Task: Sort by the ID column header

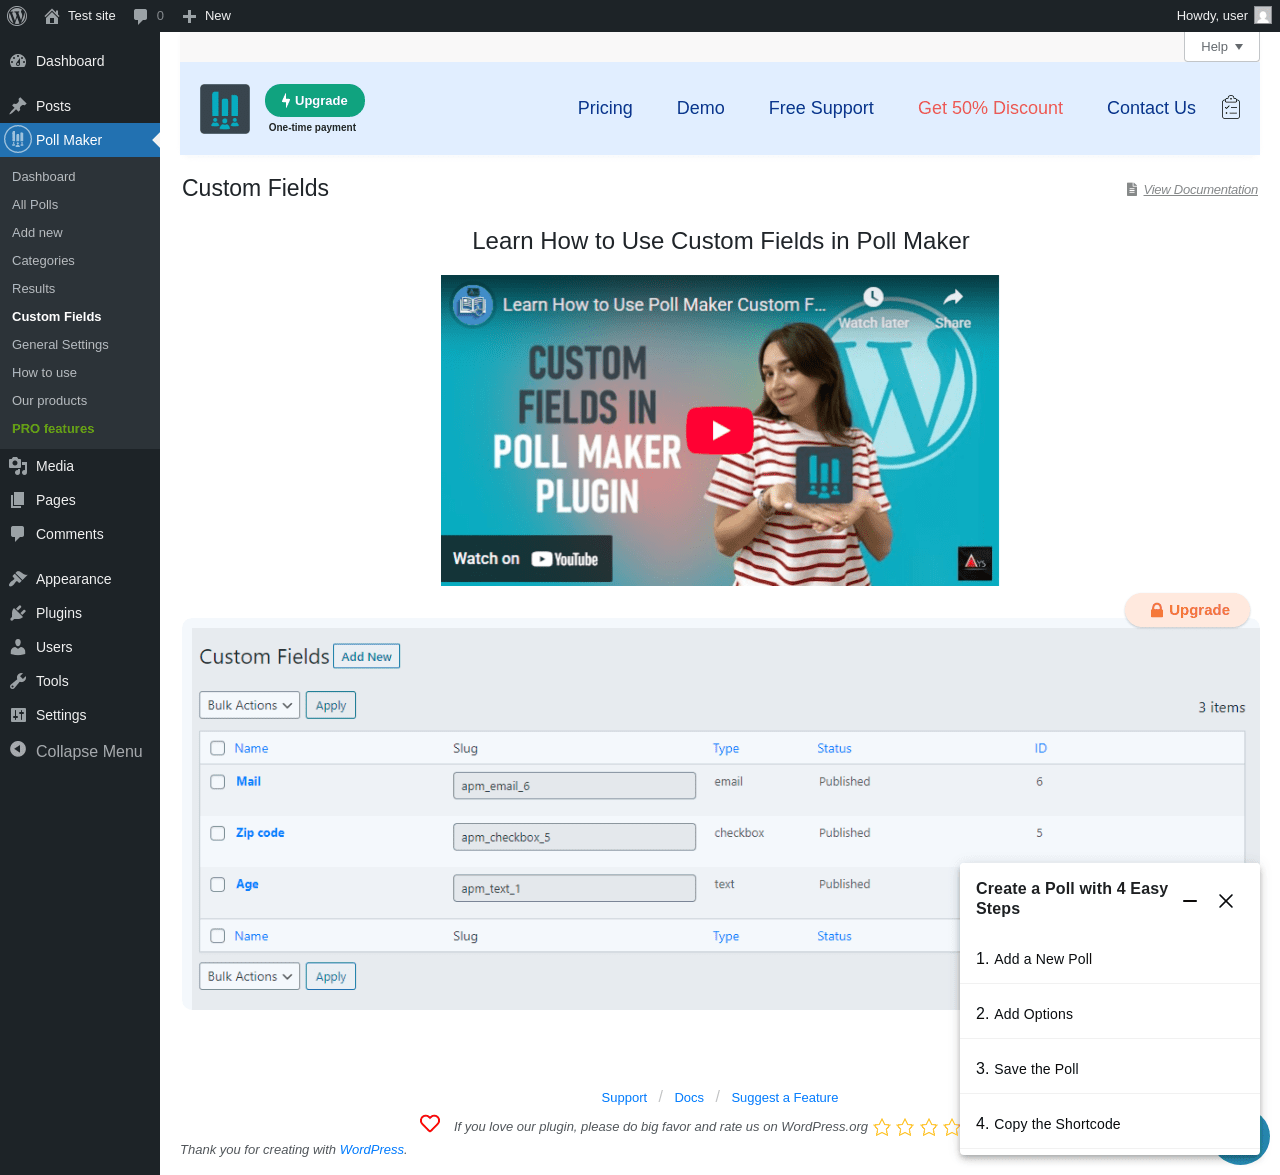Action: 1040,748
